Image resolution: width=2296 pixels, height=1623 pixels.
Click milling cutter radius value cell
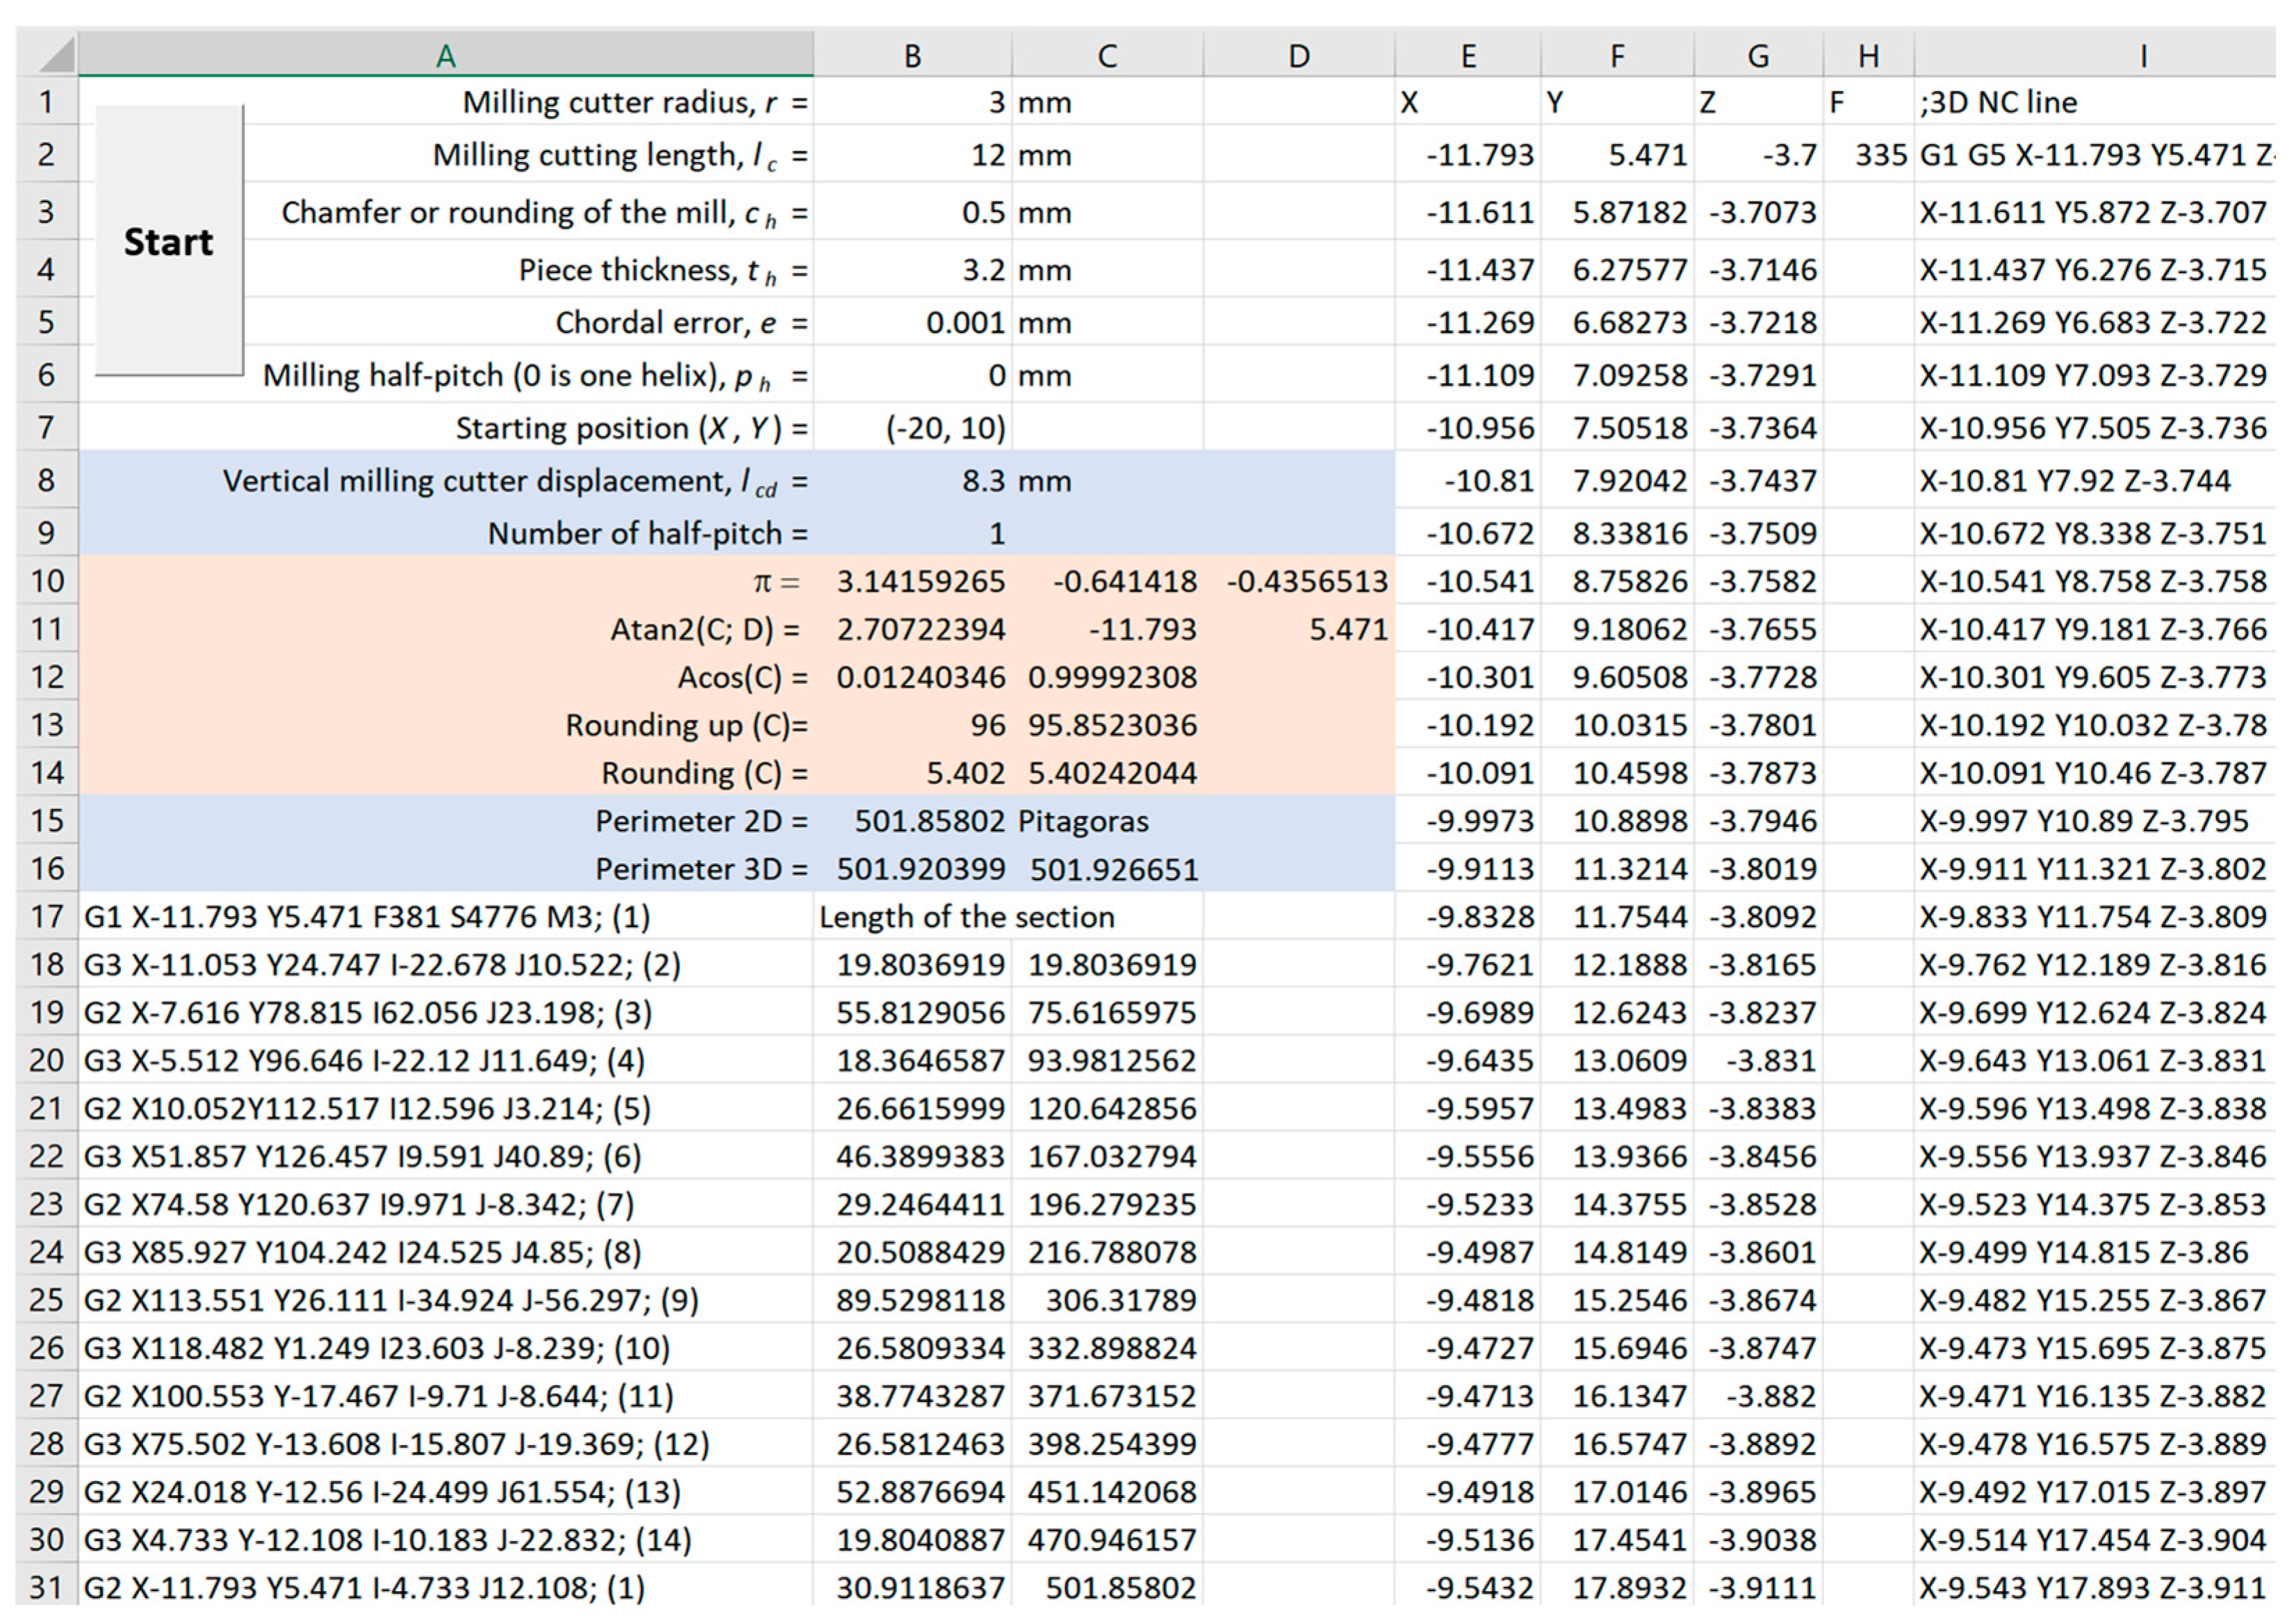click(912, 102)
